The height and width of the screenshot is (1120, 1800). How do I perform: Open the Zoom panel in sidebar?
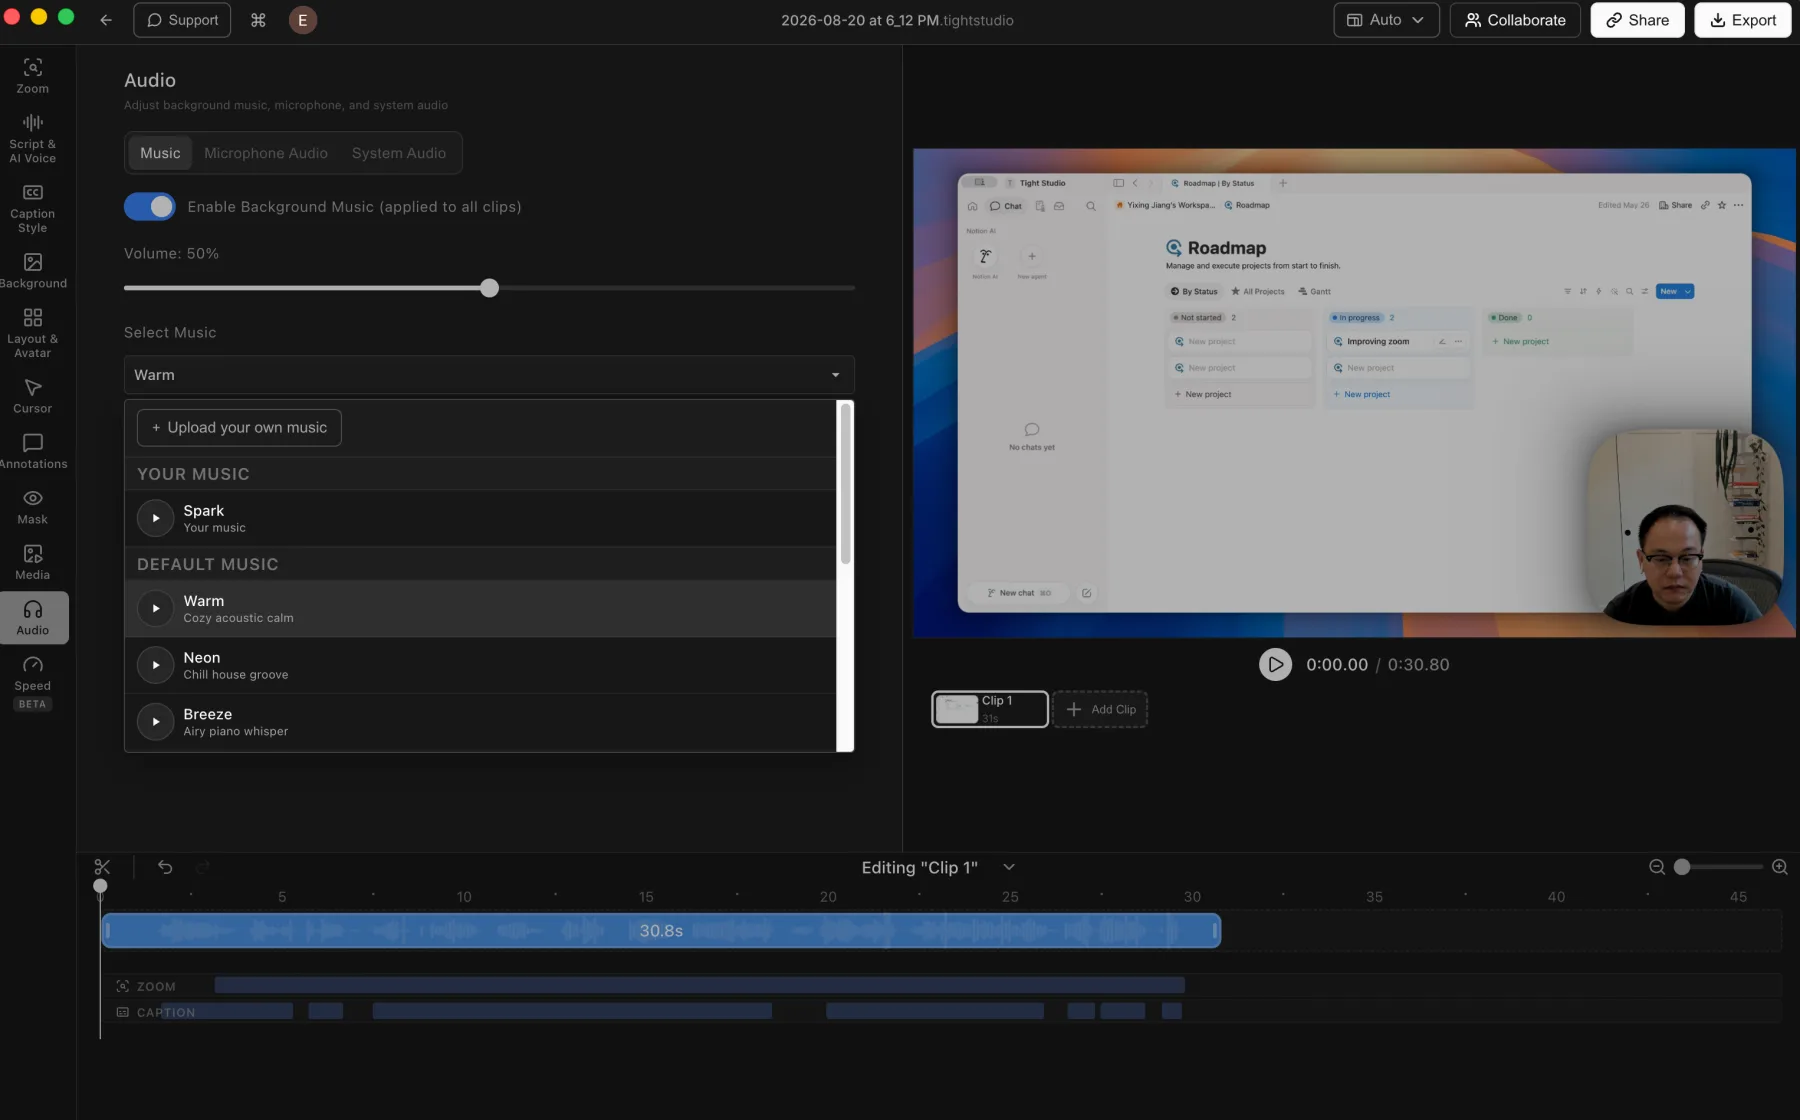32,75
